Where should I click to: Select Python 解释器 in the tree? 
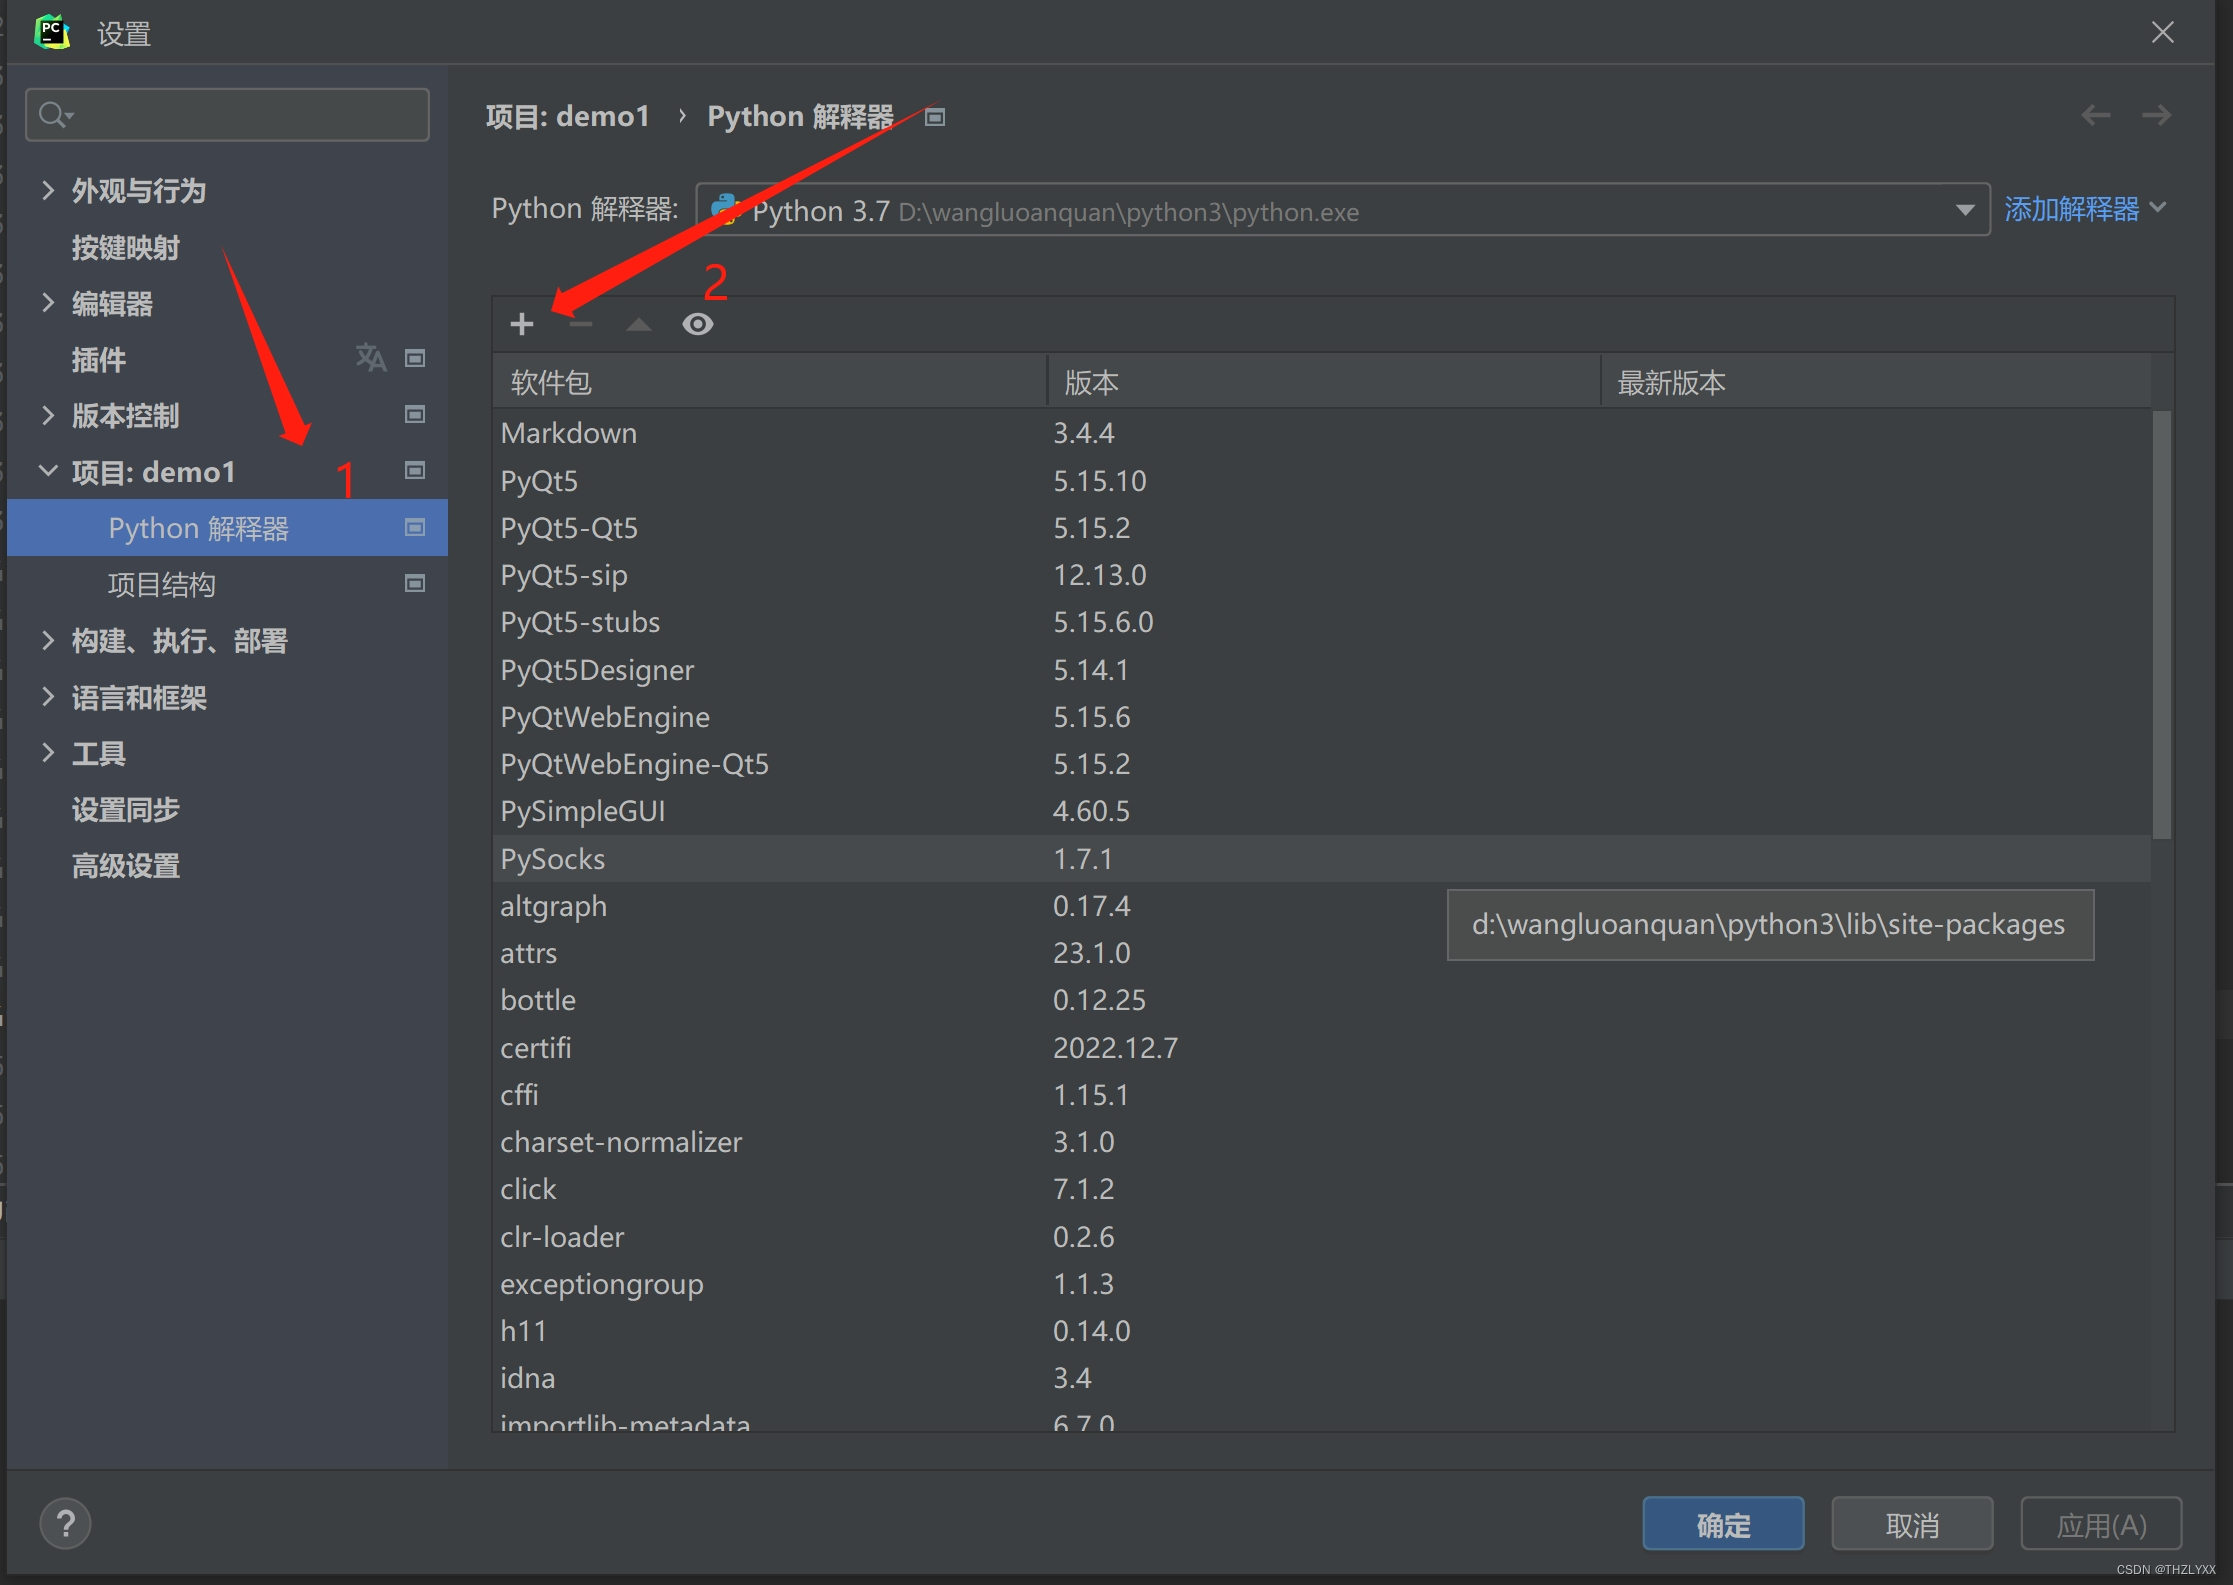click(227, 528)
